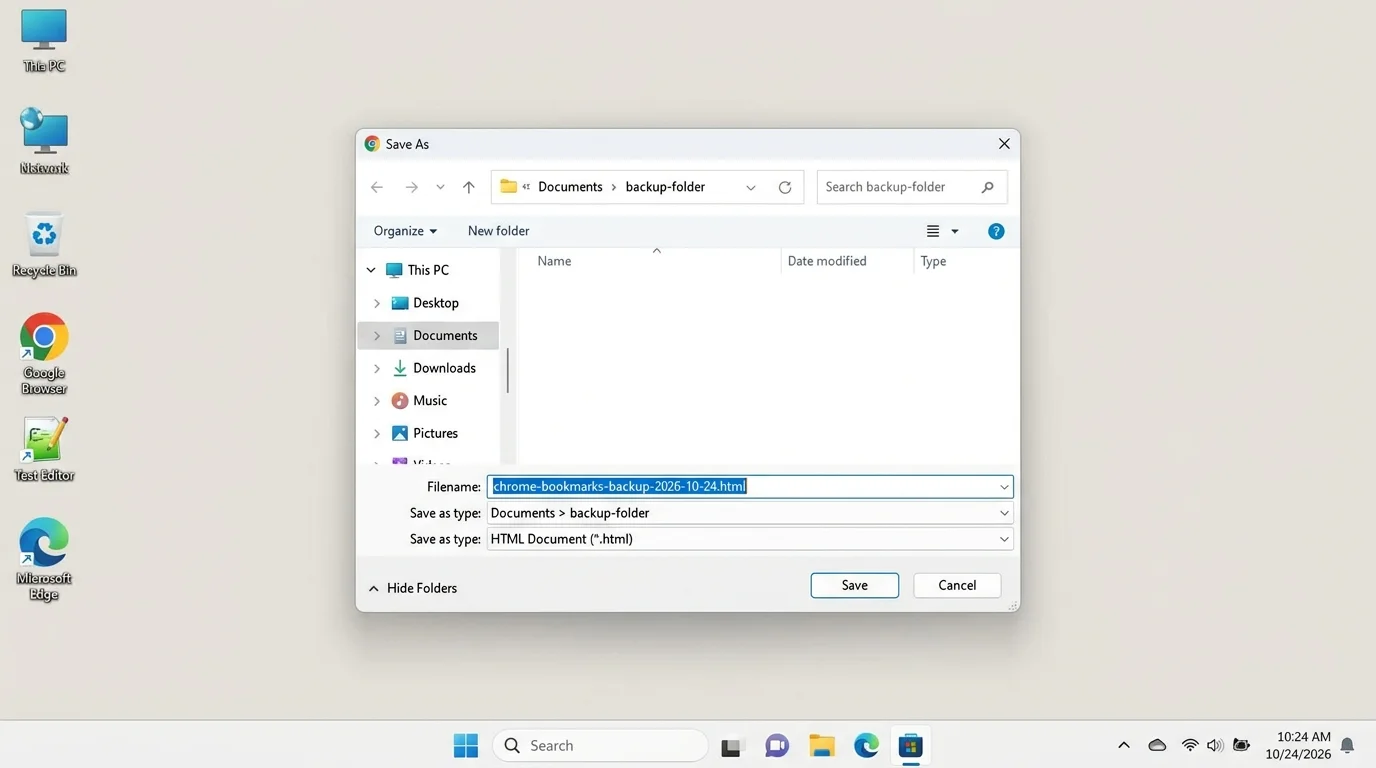
Task: Select the Recycle Bin desktop icon
Action: 44,245
